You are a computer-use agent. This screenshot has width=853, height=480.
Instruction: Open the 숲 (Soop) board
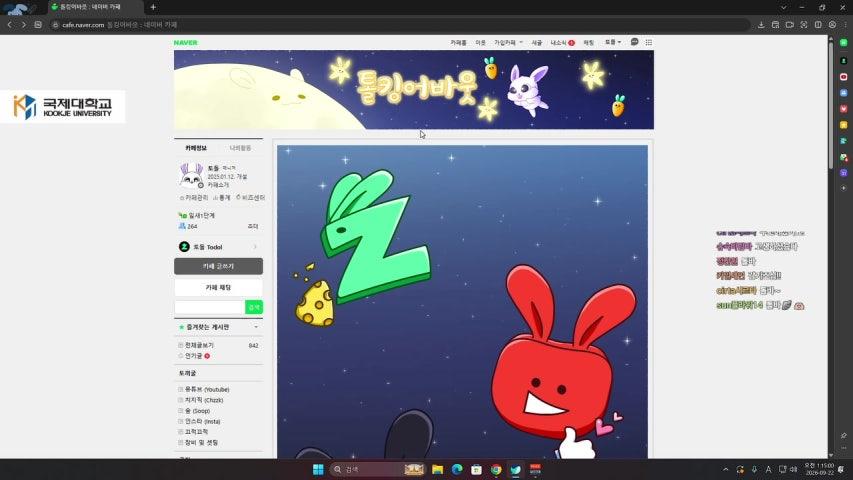pyautogui.click(x=197, y=411)
